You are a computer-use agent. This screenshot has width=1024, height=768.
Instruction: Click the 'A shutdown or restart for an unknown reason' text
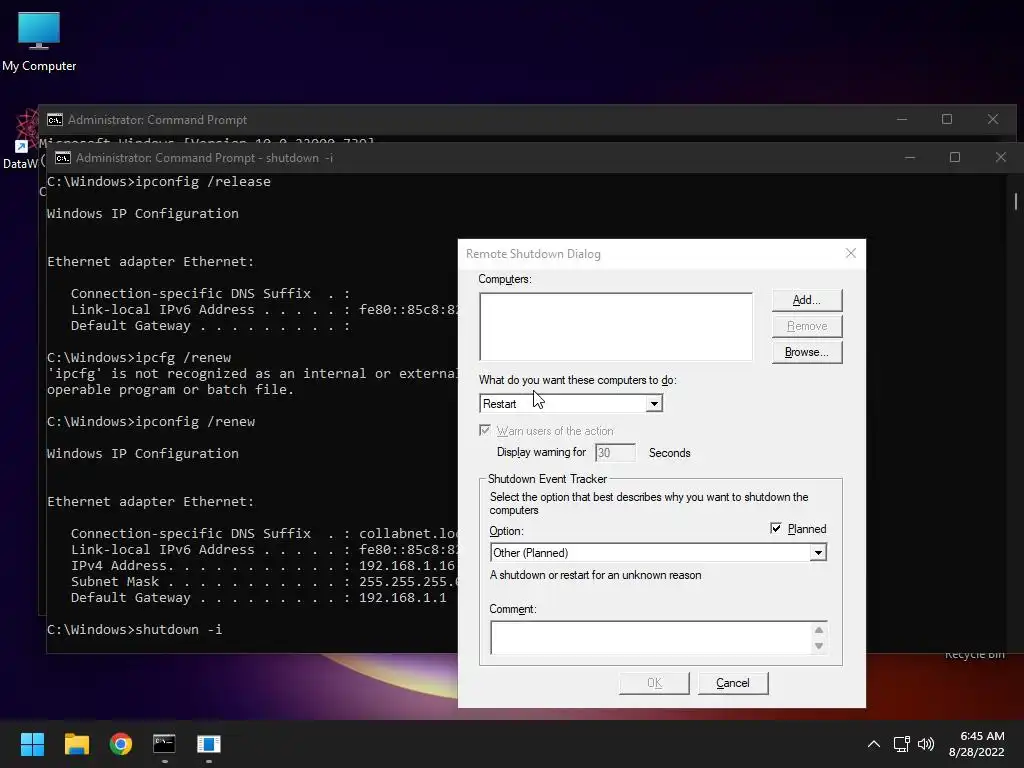[x=596, y=575]
